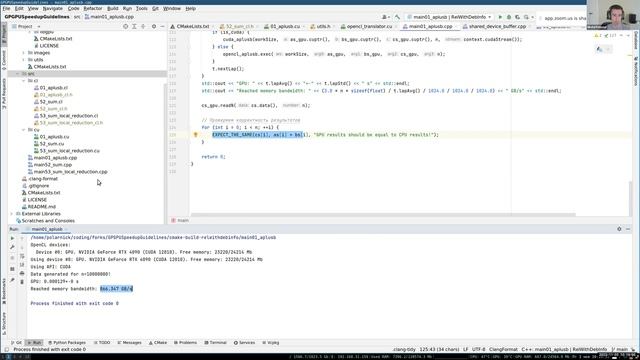Open the TODO tool window button
The width and height of the screenshot is (640, 360).
[x=102, y=343]
